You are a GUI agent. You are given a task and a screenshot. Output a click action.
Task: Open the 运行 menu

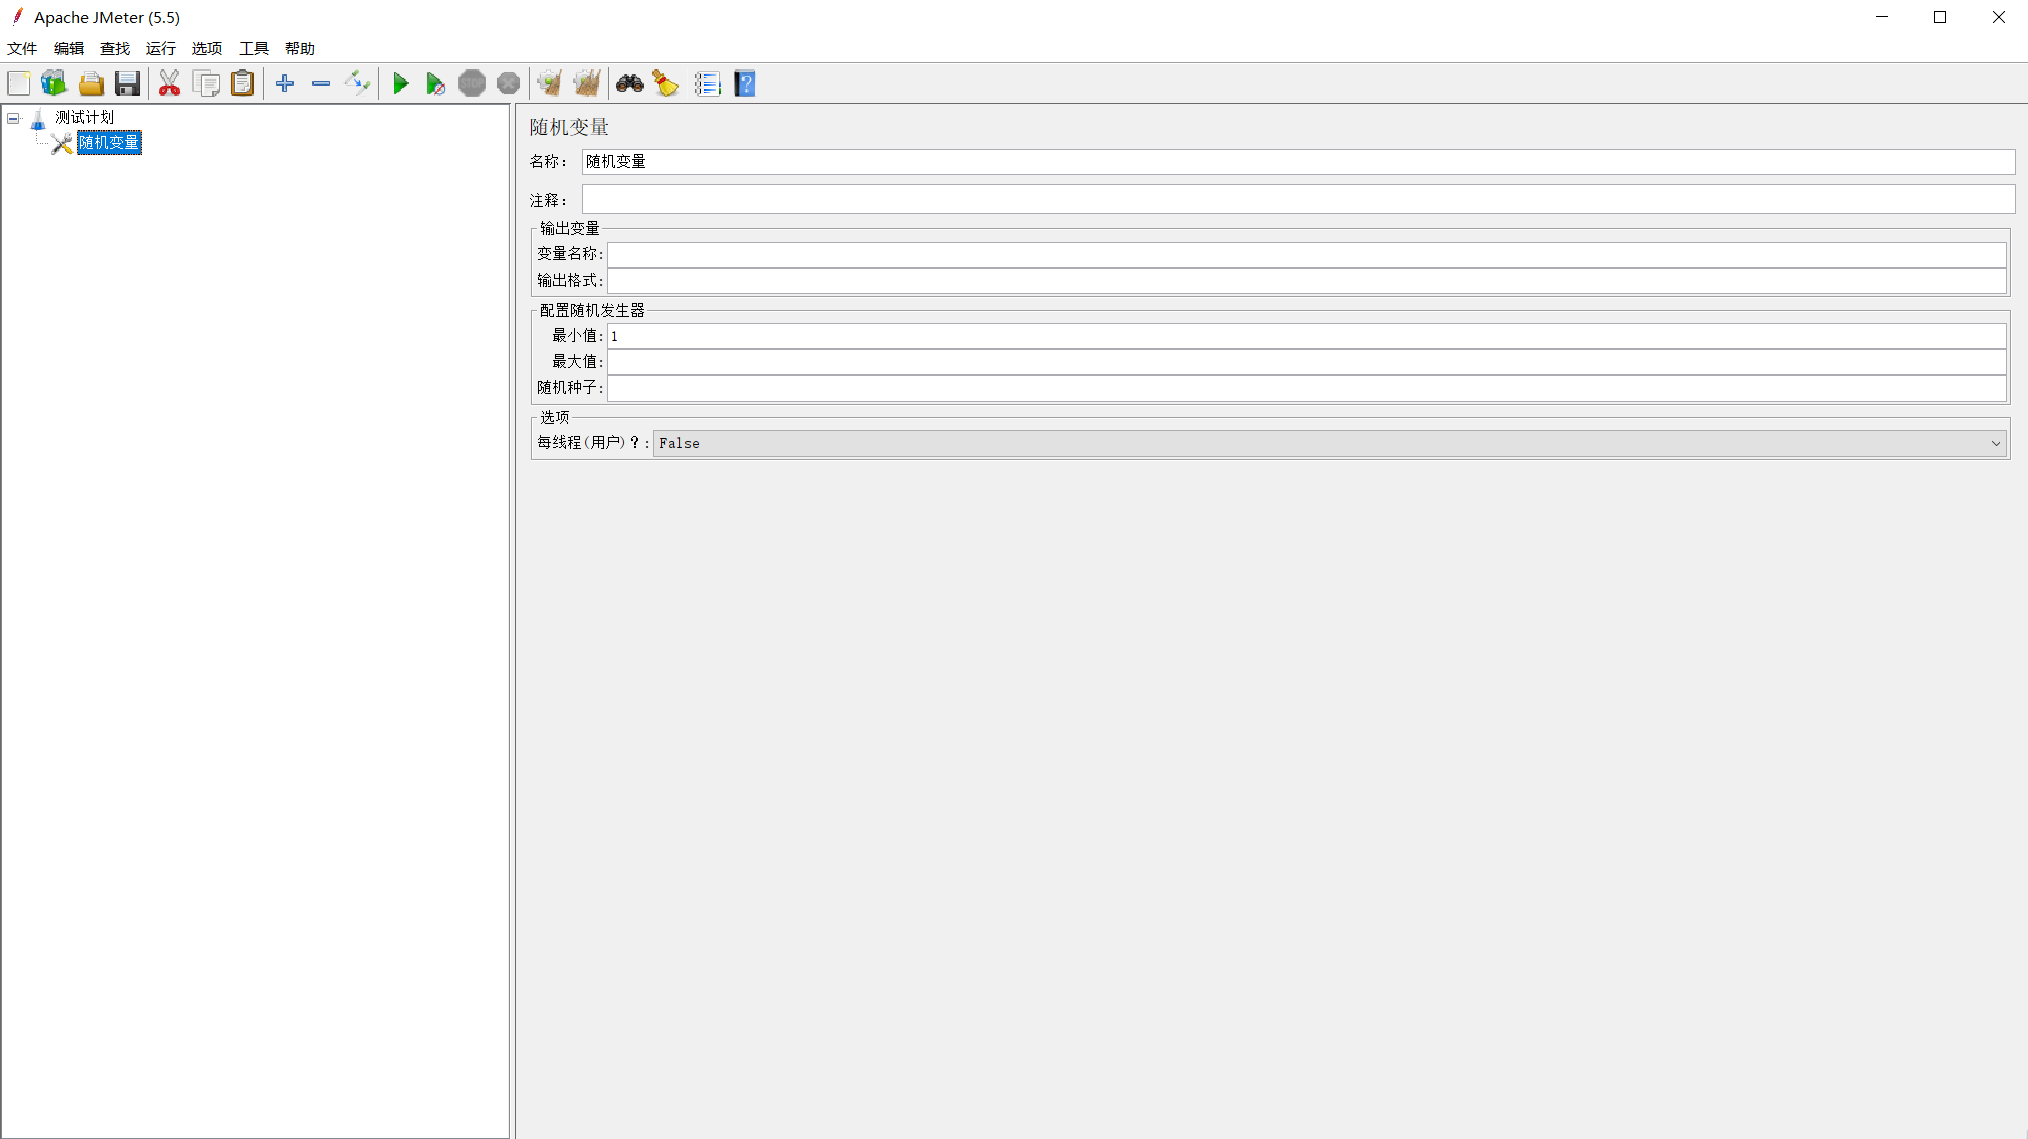pyautogui.click(x=160, y=48)
